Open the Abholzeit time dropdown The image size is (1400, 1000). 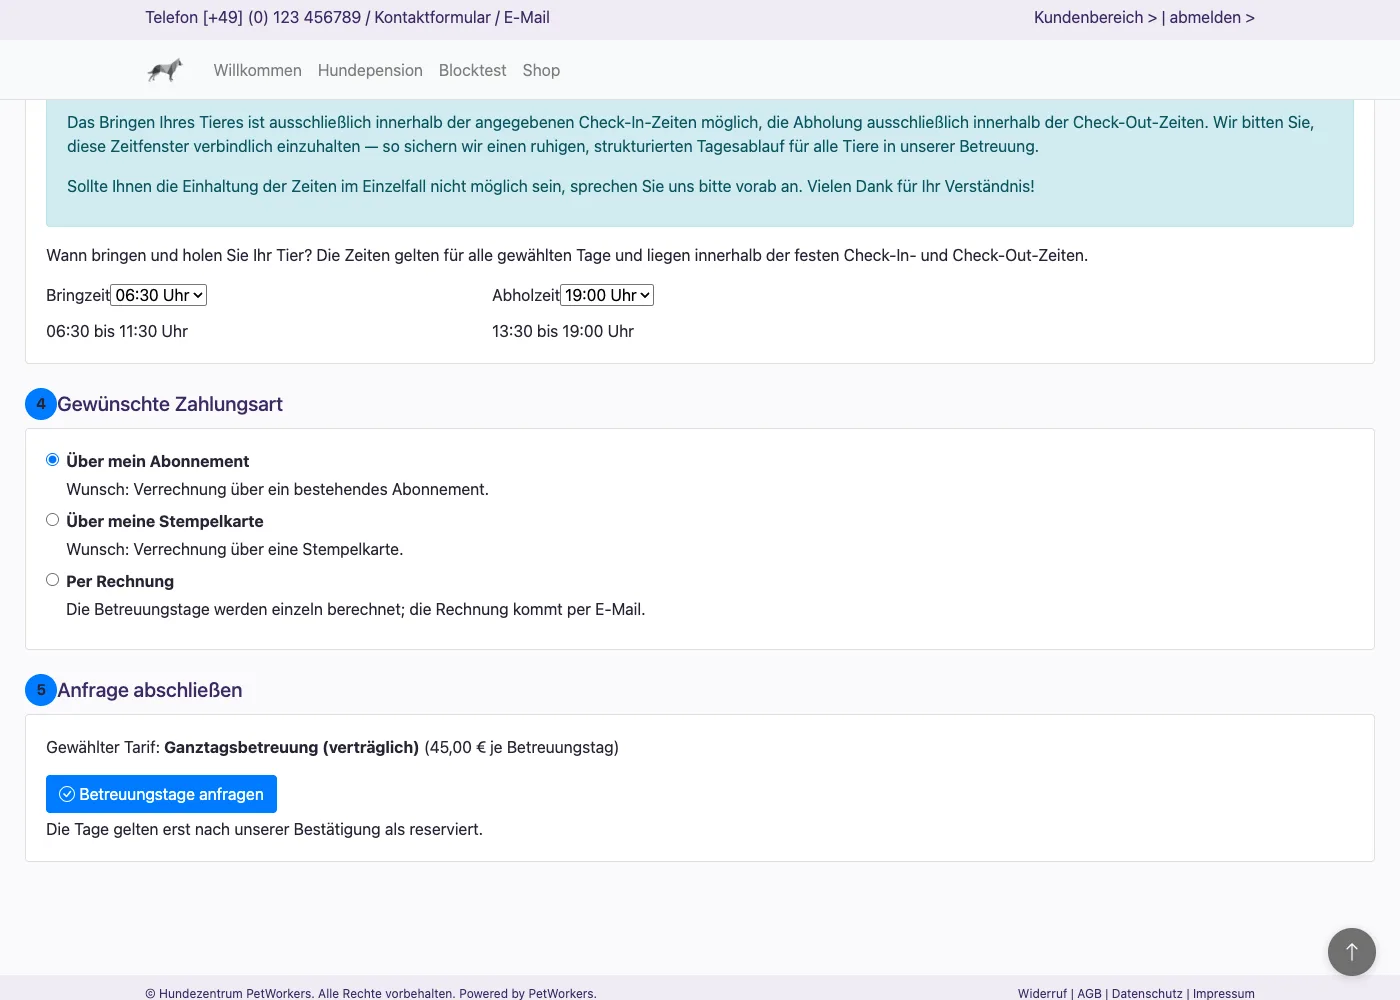coord(607,295)
